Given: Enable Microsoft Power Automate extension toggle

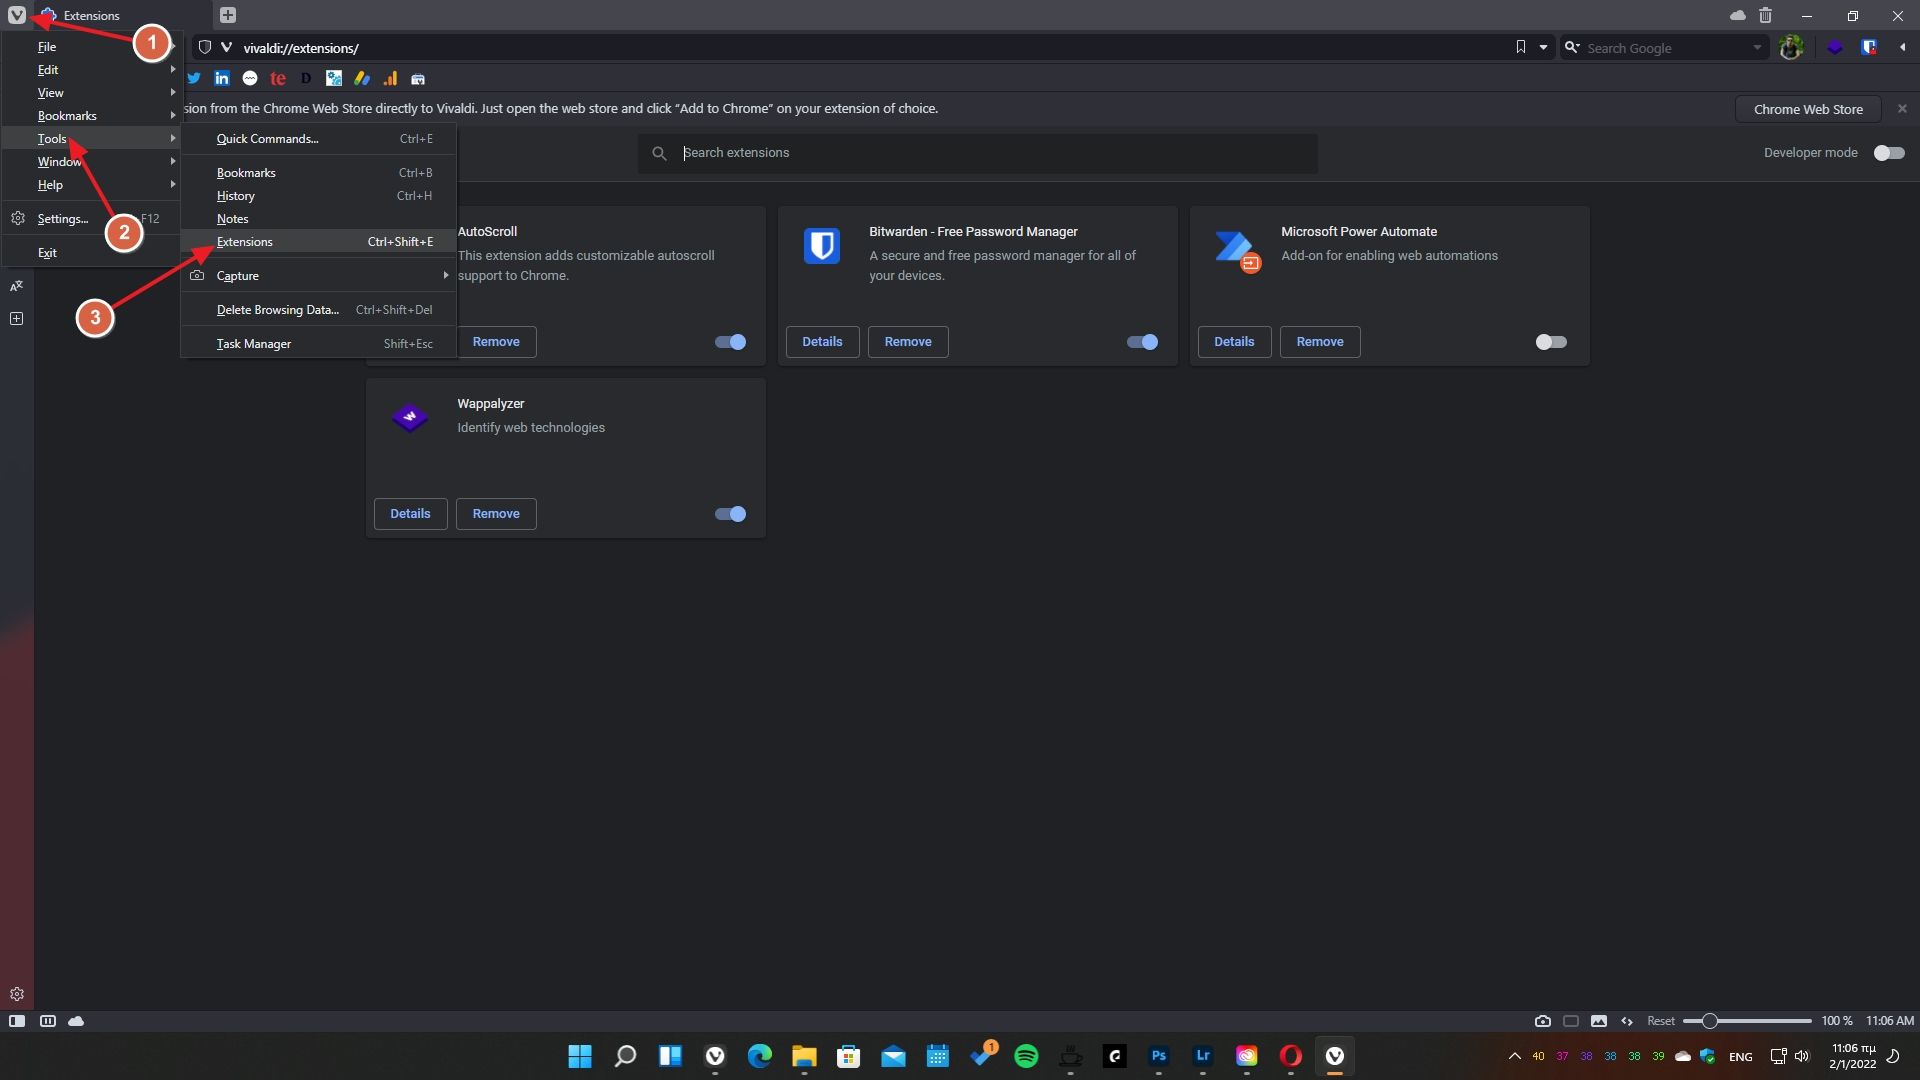Looking at the screenshot, I should pyautogui.click(x=1551, y=342).
